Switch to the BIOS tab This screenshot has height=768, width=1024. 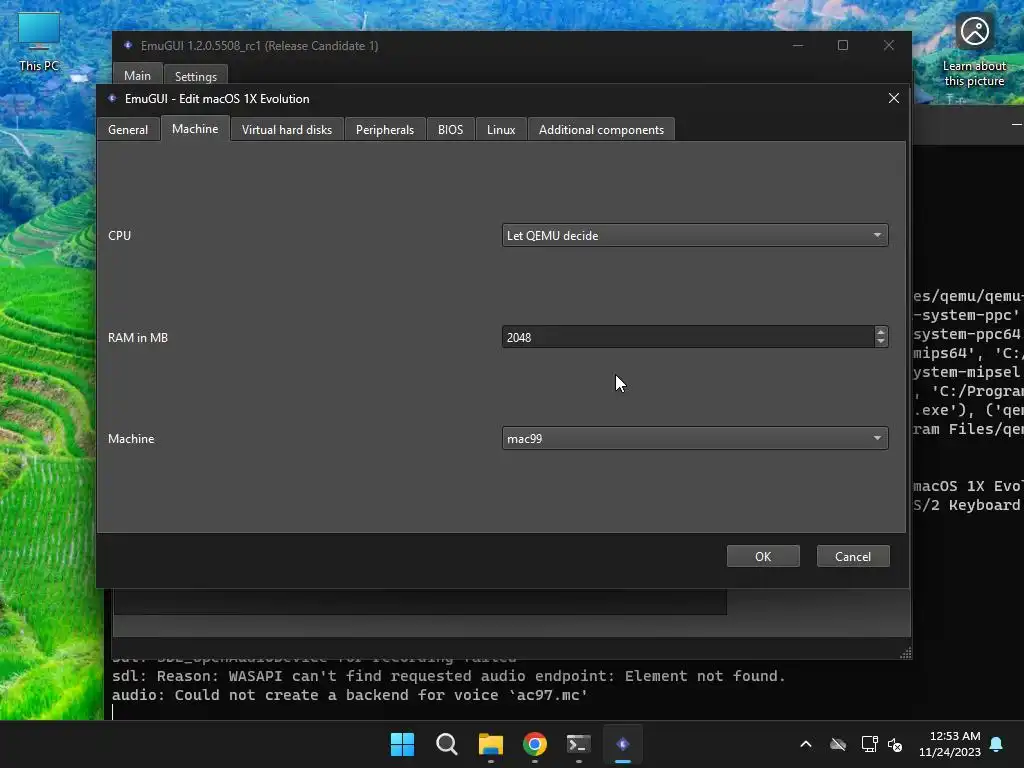451,129
